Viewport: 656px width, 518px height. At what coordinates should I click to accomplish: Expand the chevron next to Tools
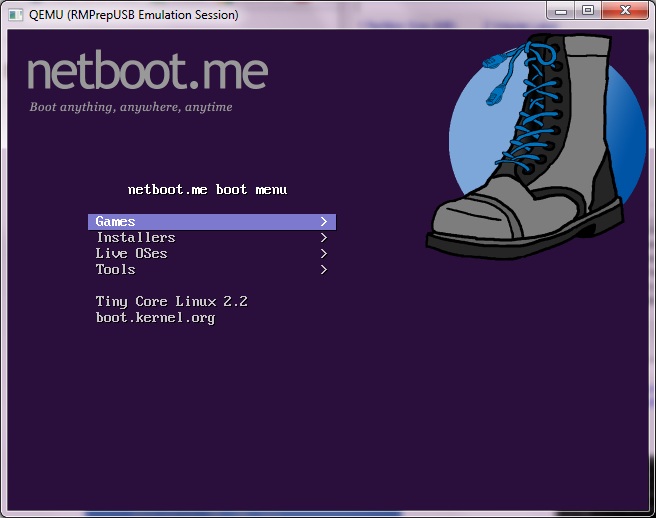[x=323, y=269]
